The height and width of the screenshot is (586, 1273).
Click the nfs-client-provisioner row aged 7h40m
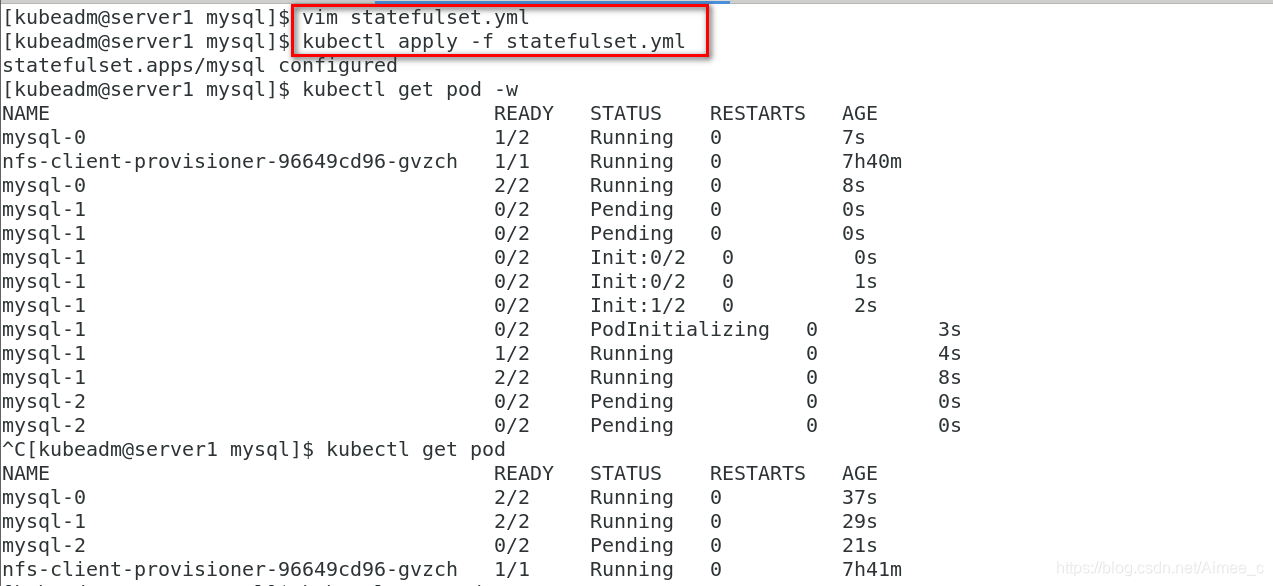pos(452,162)
